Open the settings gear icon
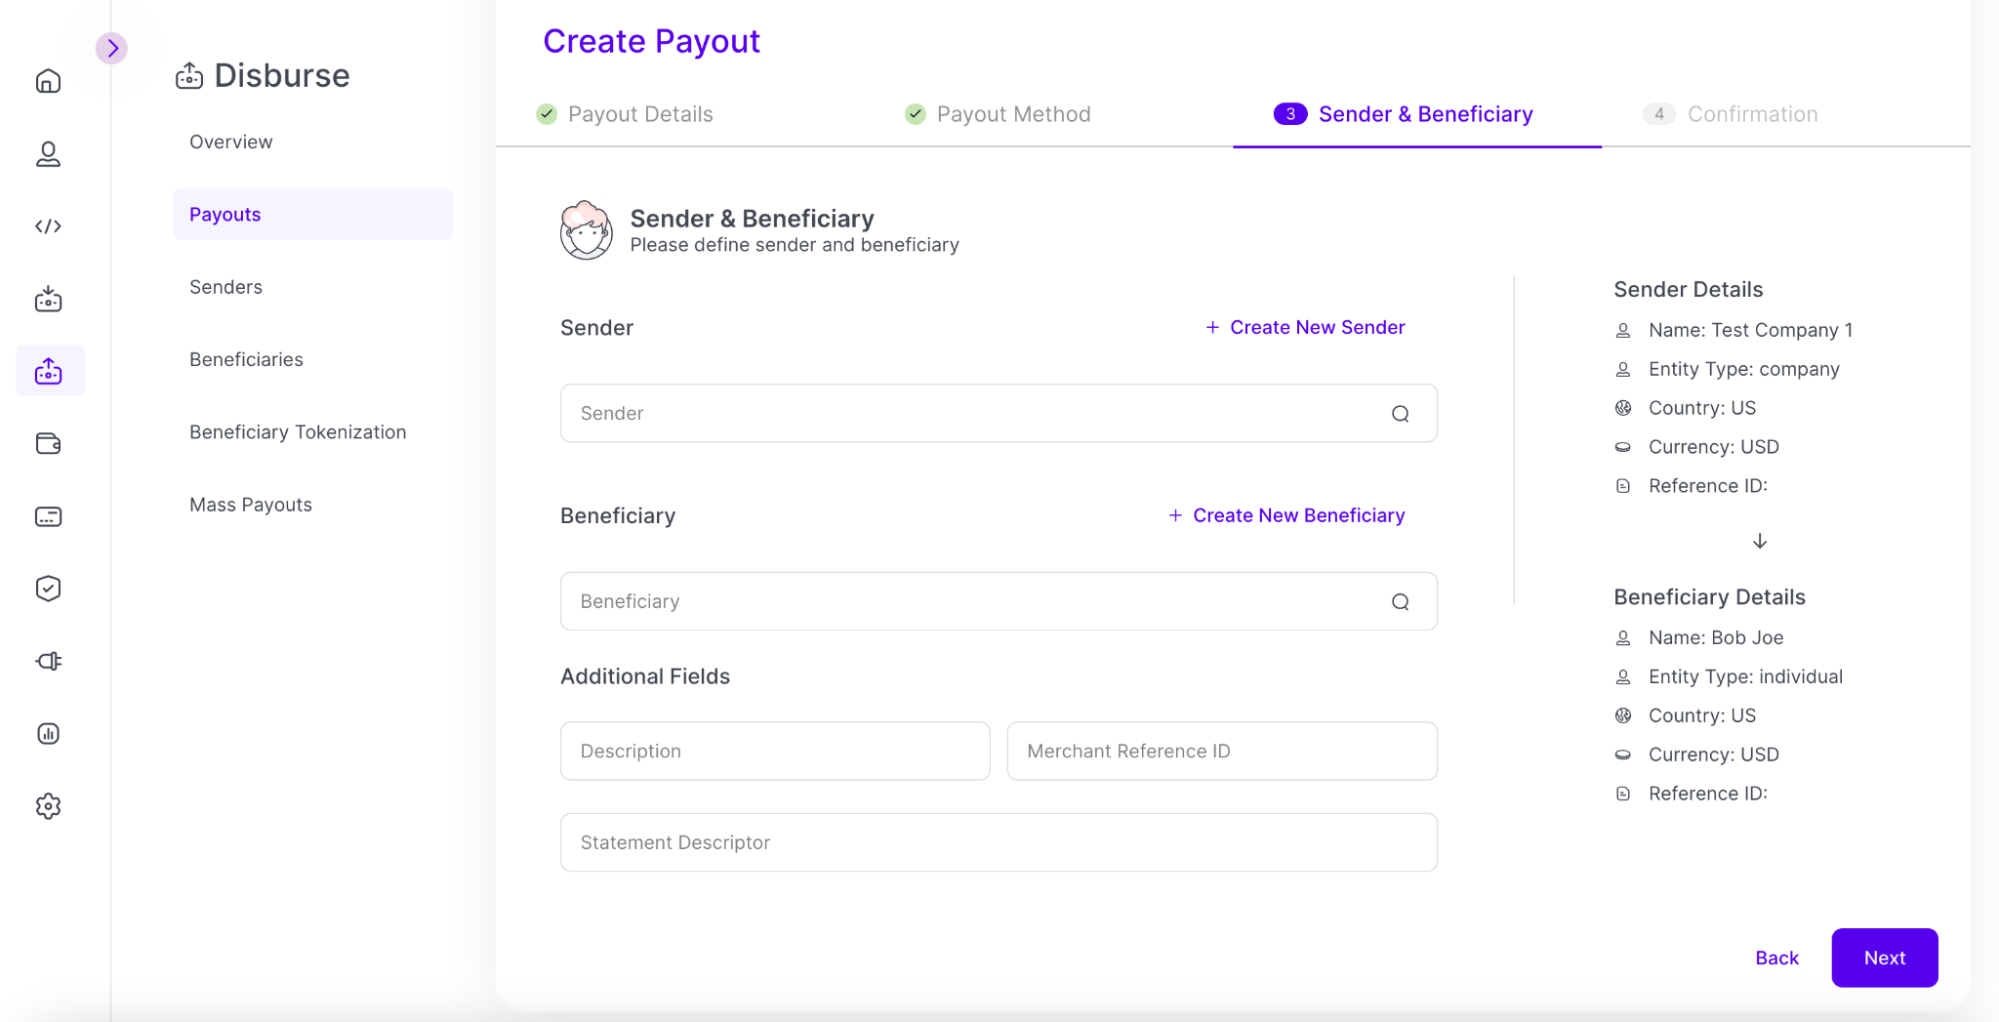Viewport: 1999px width, 1022px height. pyautogui.click(x=48, y=806)
